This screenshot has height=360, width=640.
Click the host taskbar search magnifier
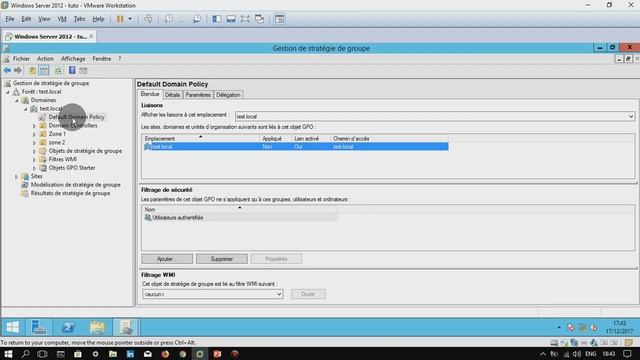point(25,354)
